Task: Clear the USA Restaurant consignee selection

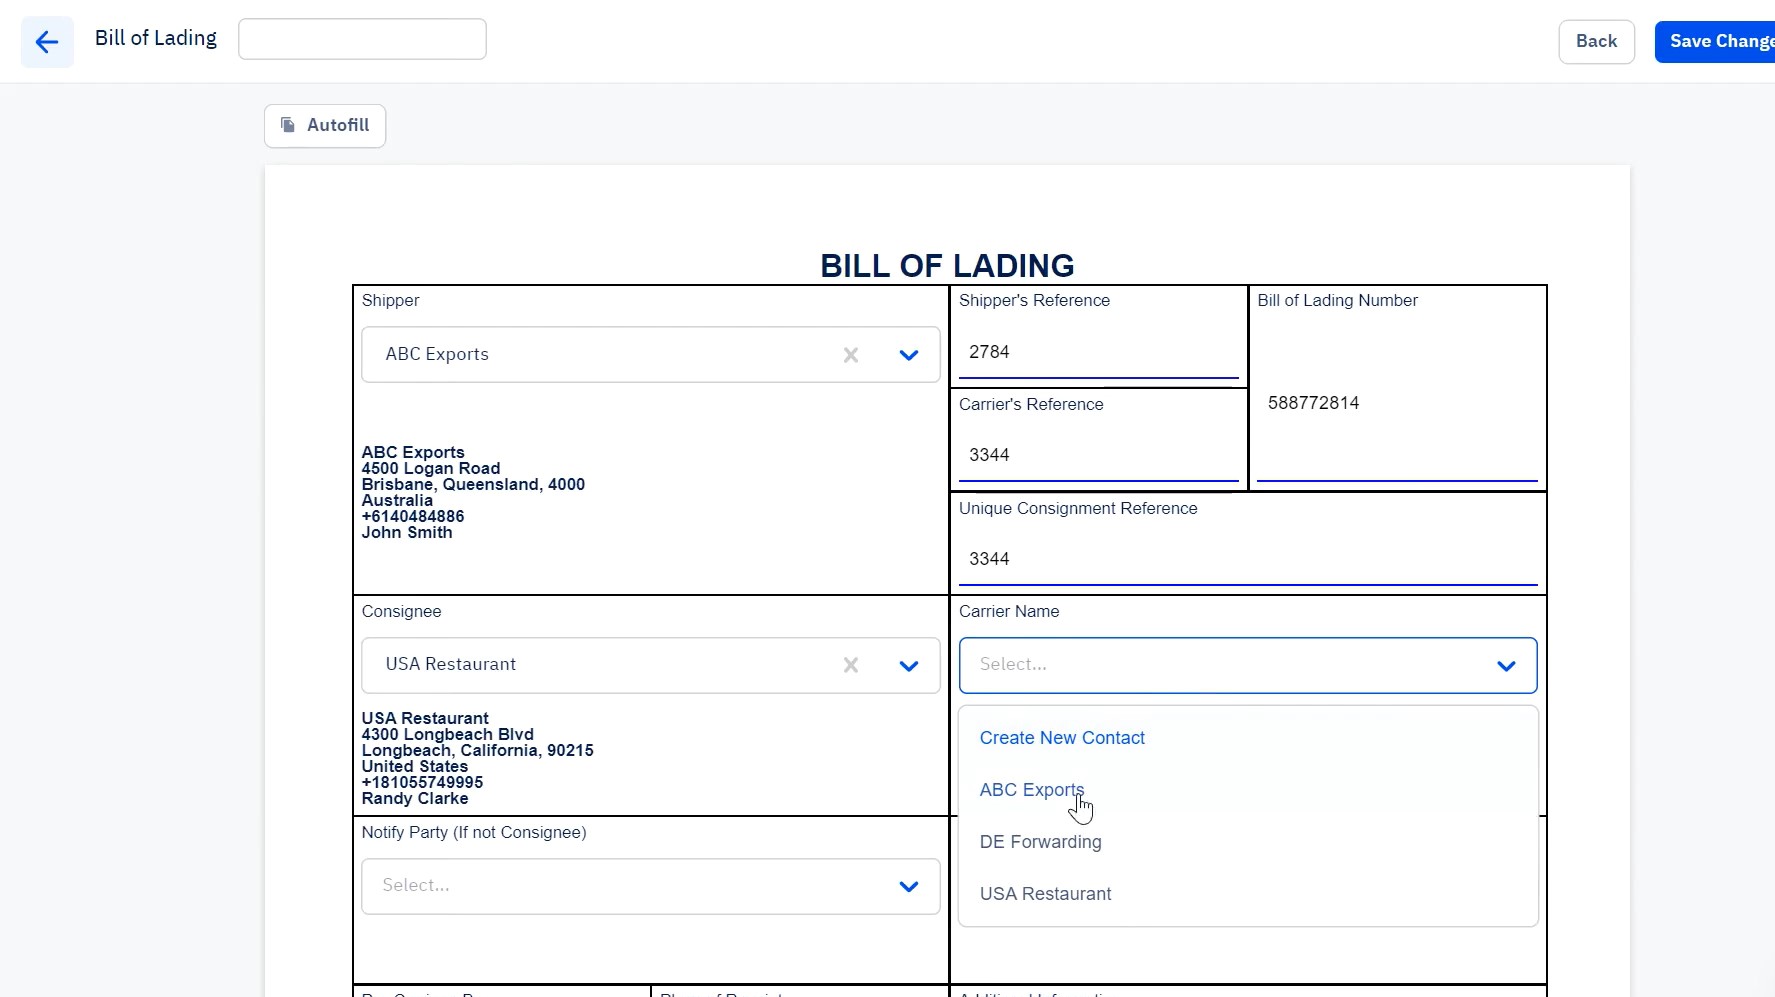Action: pos(851,665)
